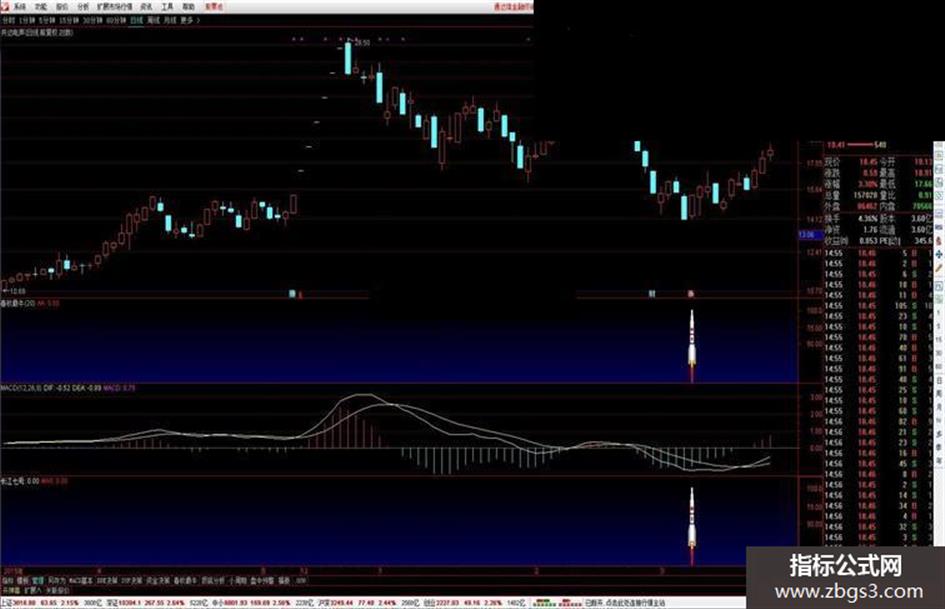Open the 帮助 menu
The width and height of the screenshot is (945, 609).
click(188, 7)
